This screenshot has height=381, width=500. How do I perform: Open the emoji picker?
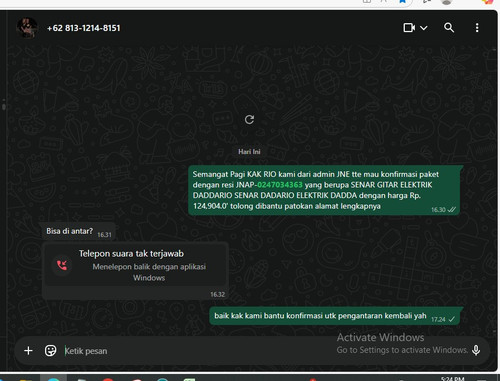[x=50, y=351]
